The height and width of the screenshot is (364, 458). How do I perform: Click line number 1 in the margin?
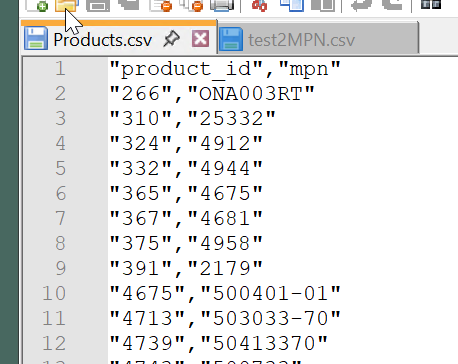coord(60,68)
